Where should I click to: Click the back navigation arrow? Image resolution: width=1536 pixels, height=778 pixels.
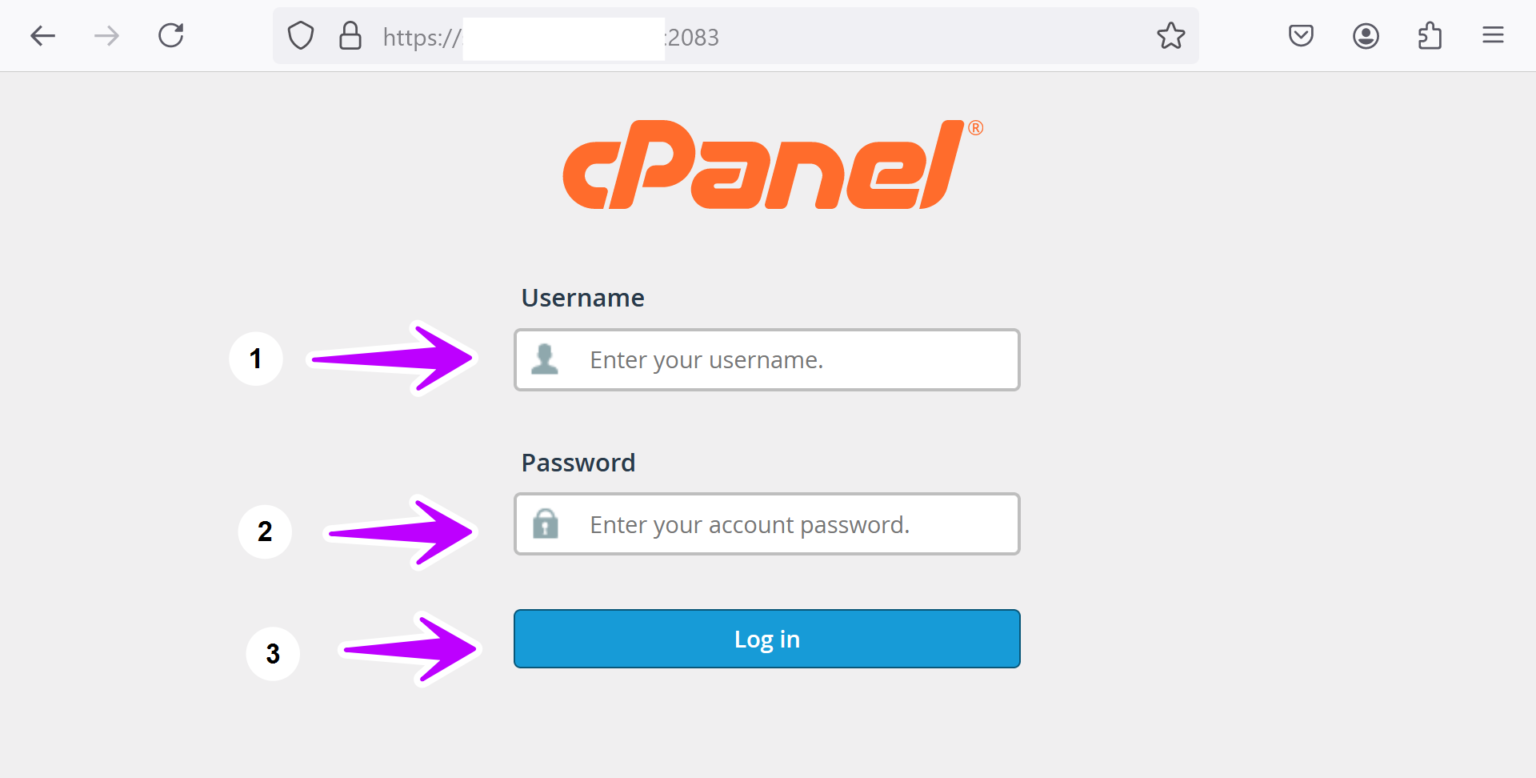(42, 35)
